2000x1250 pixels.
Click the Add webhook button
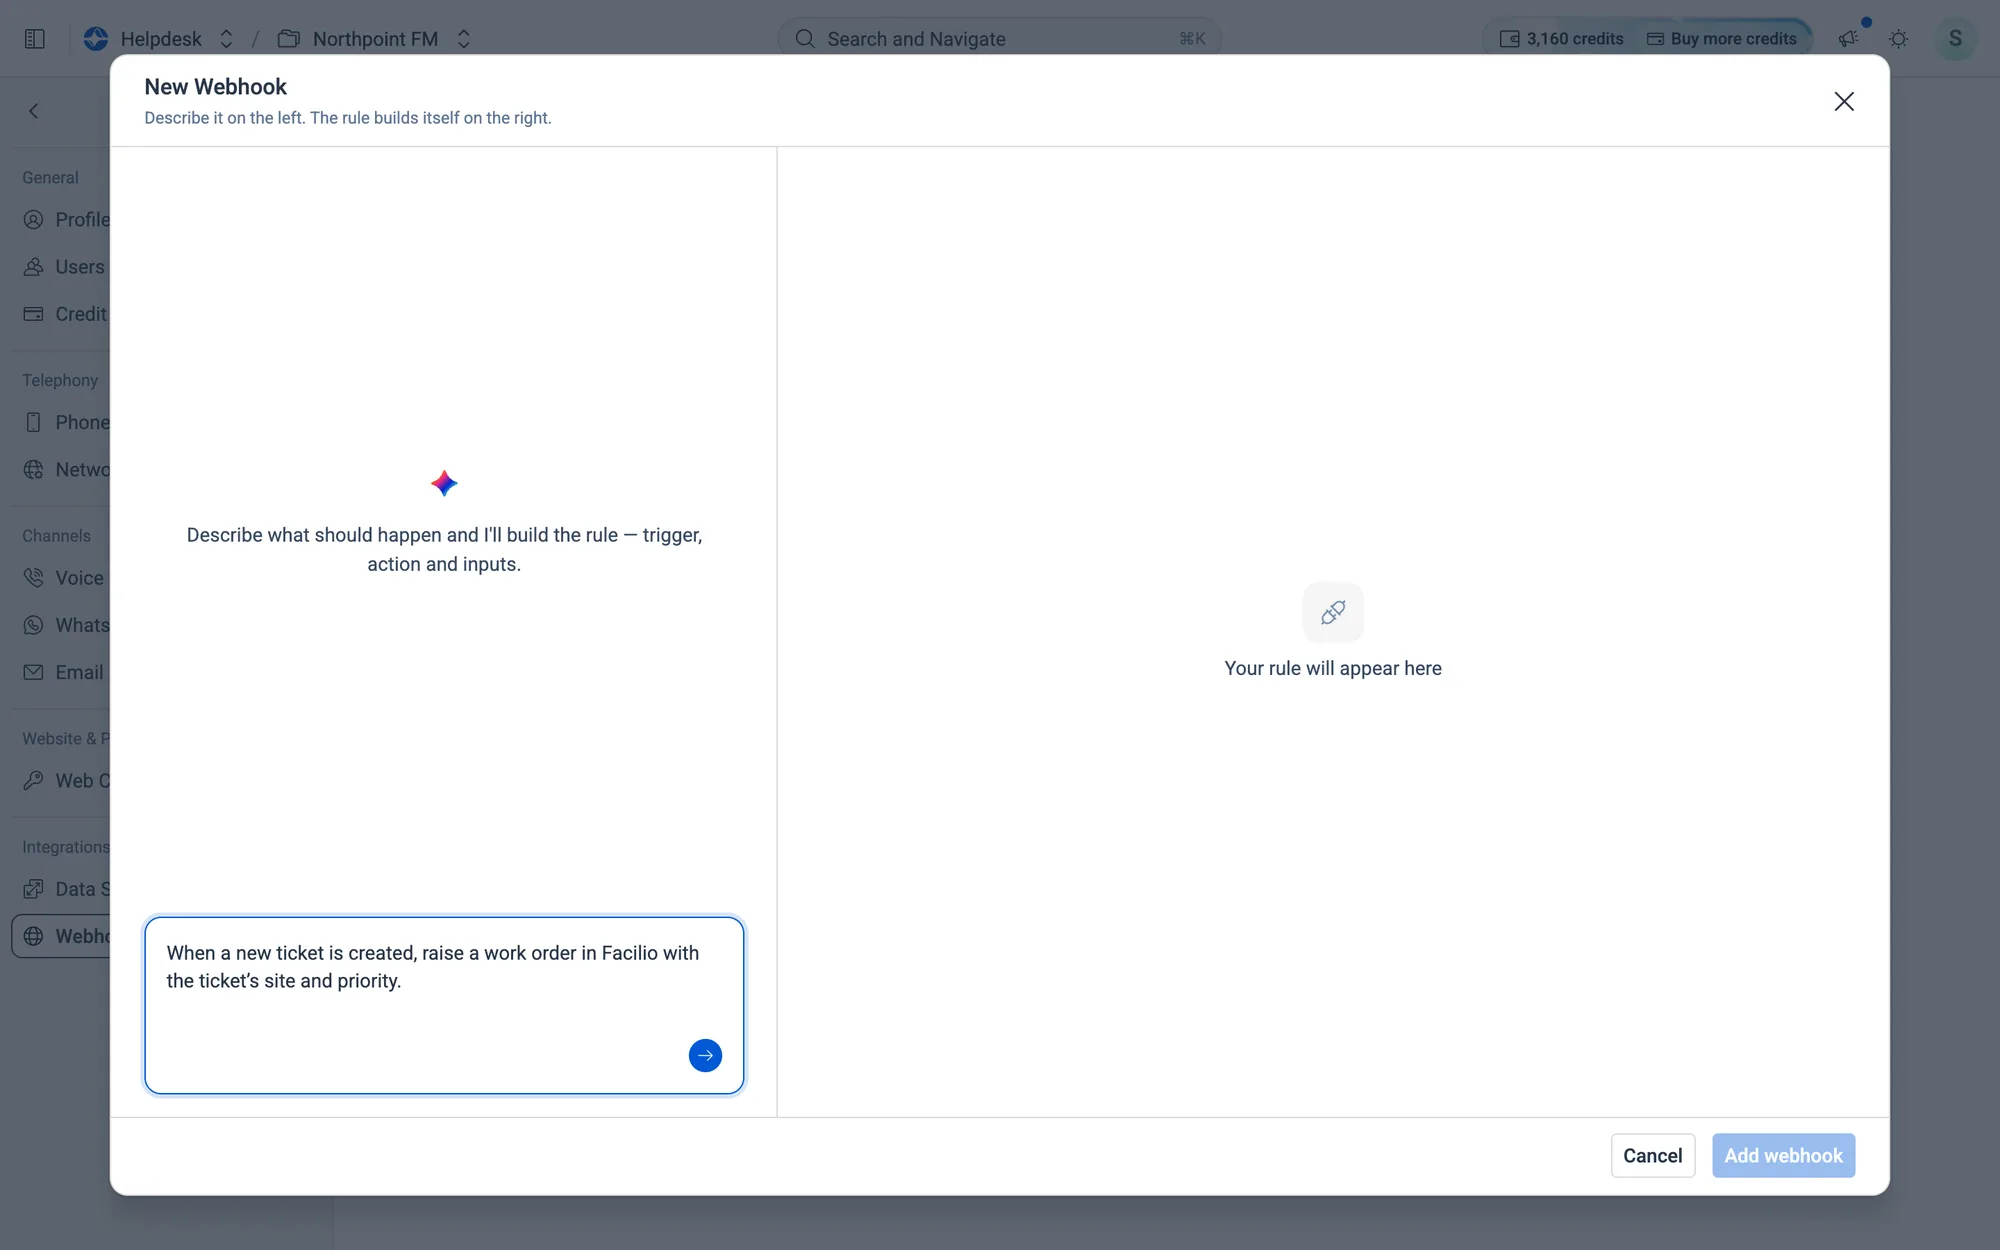point(1783,1155)
